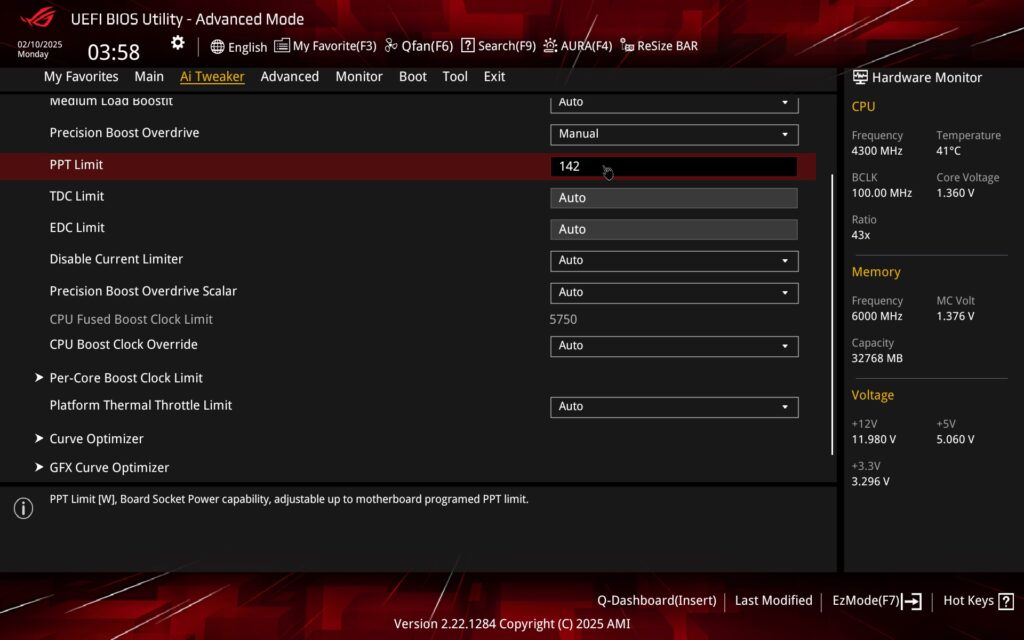Click the Last Modified button
Screen dimensions: 1024x640
(773, 601)
